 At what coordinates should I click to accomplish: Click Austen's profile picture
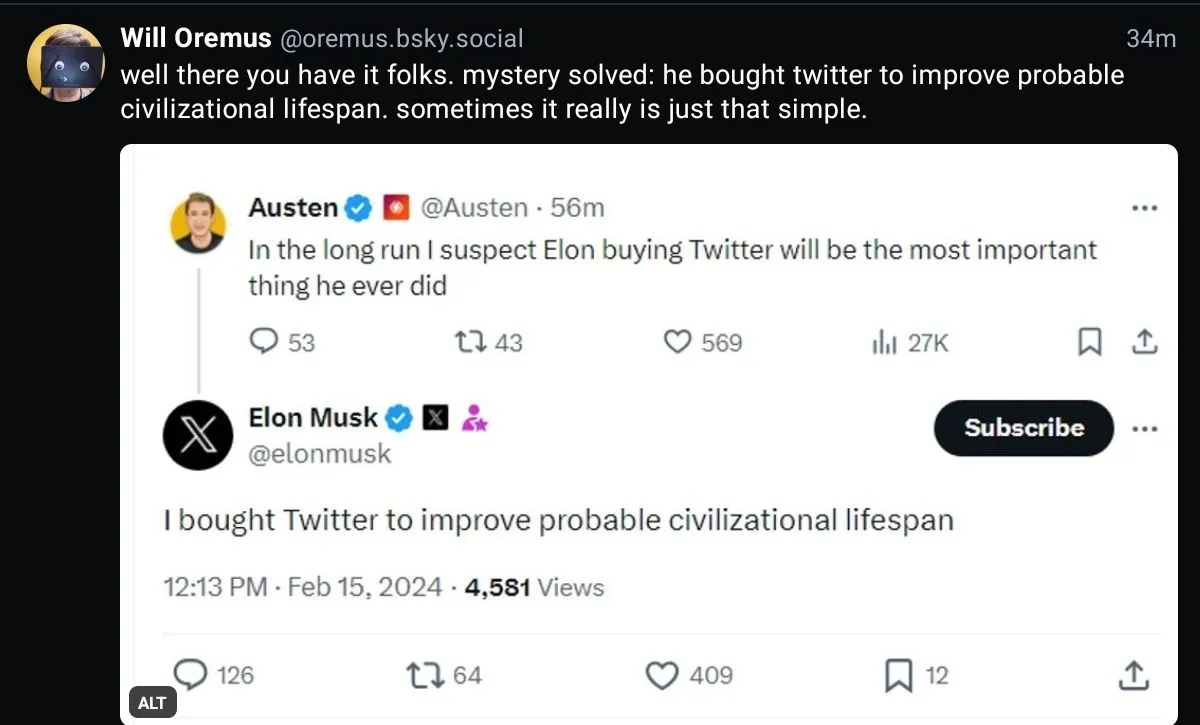point(198,222)
